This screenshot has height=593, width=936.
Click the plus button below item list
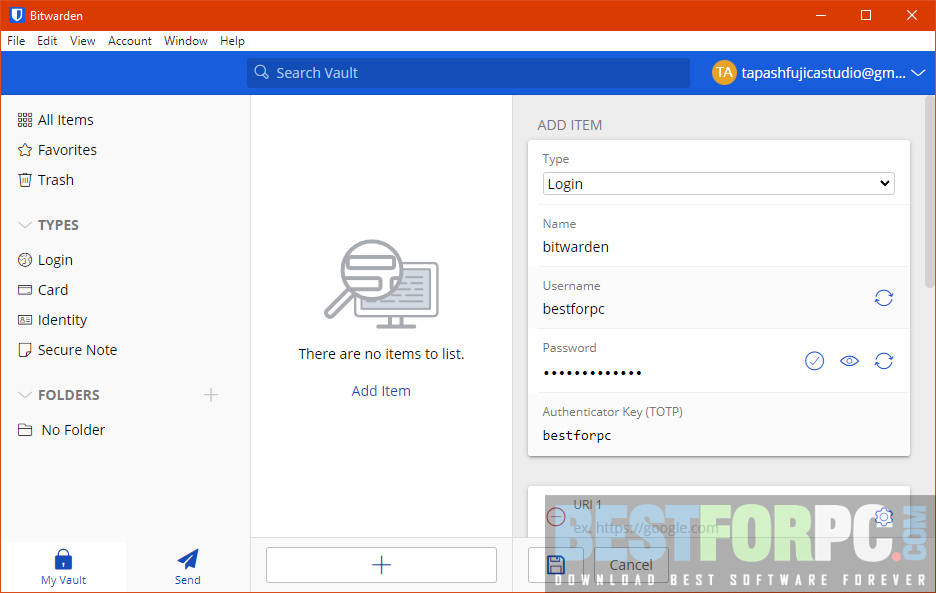click(x=381, y=564)
